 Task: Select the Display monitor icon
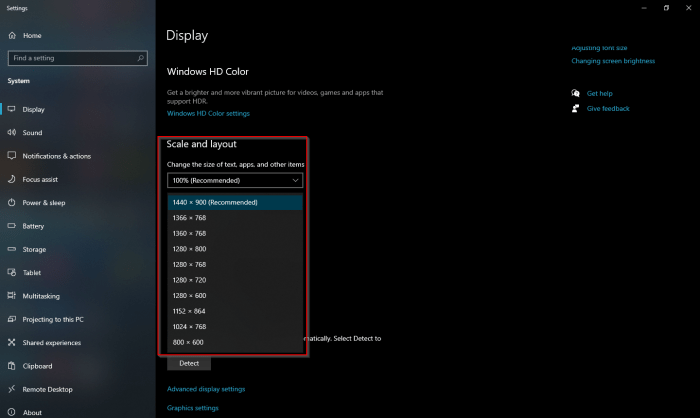(x=12, y=109)
